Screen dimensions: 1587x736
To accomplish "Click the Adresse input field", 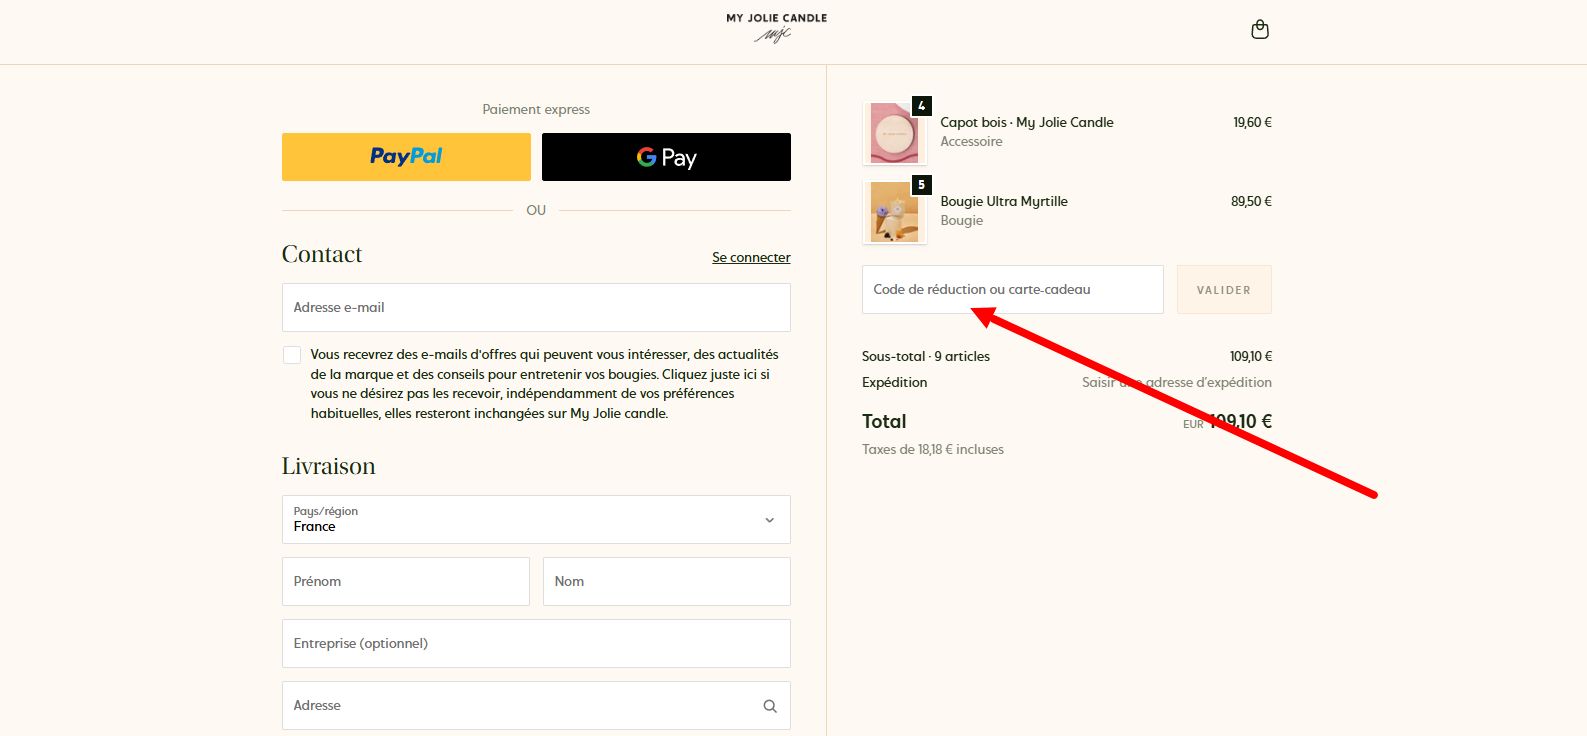I will tap(536, 705).
